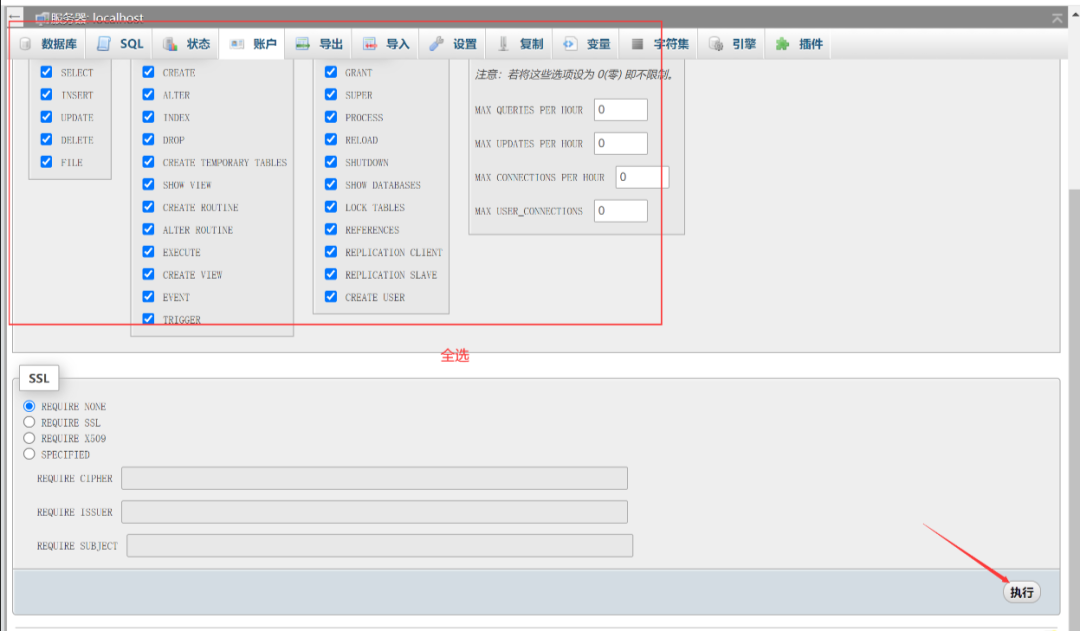Click the accounts card icon
The height and width of the screenshot is (631, 1080).
[237, 44]
